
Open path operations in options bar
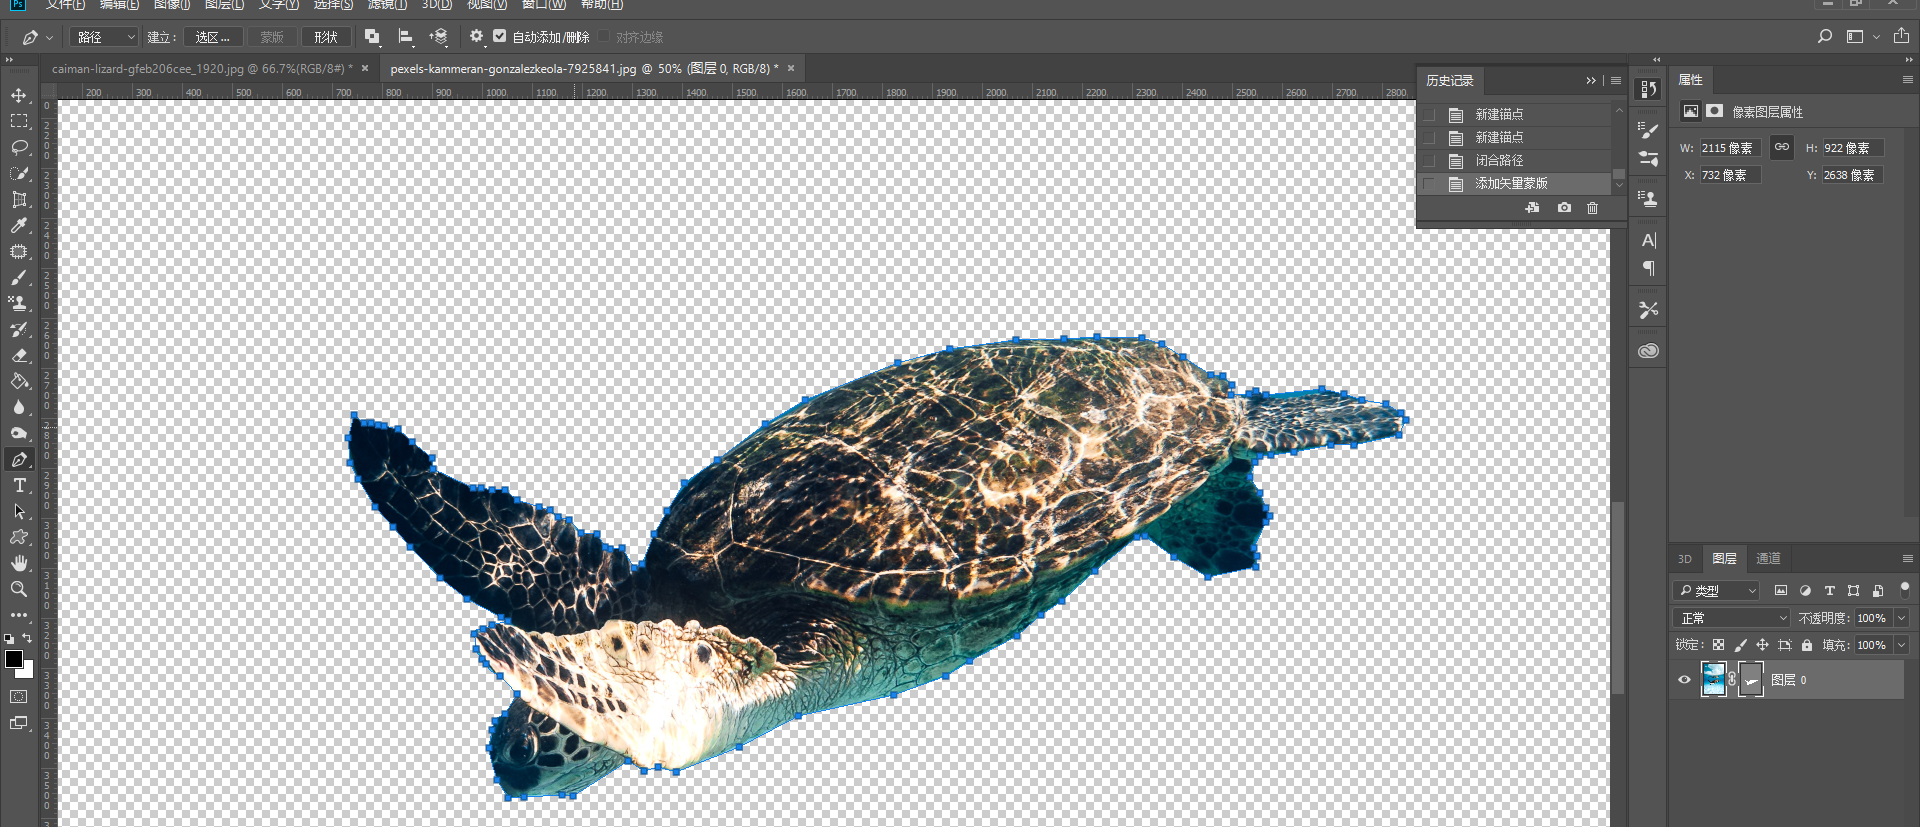372,37
